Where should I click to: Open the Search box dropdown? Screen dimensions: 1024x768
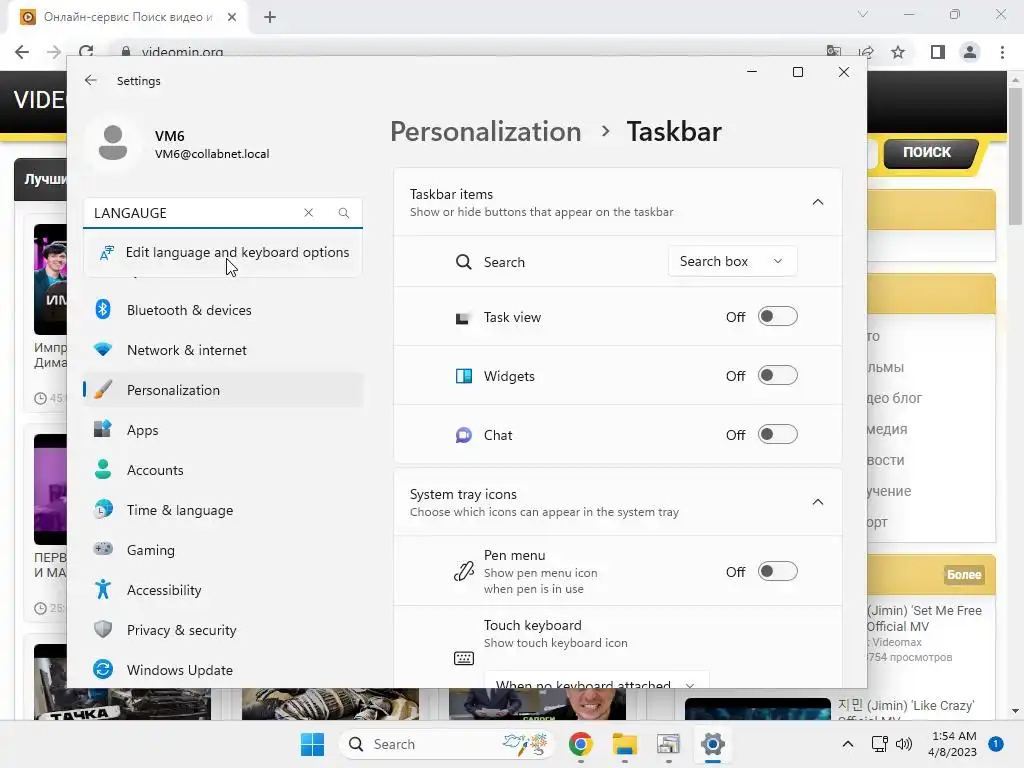[x=732, y=261]
